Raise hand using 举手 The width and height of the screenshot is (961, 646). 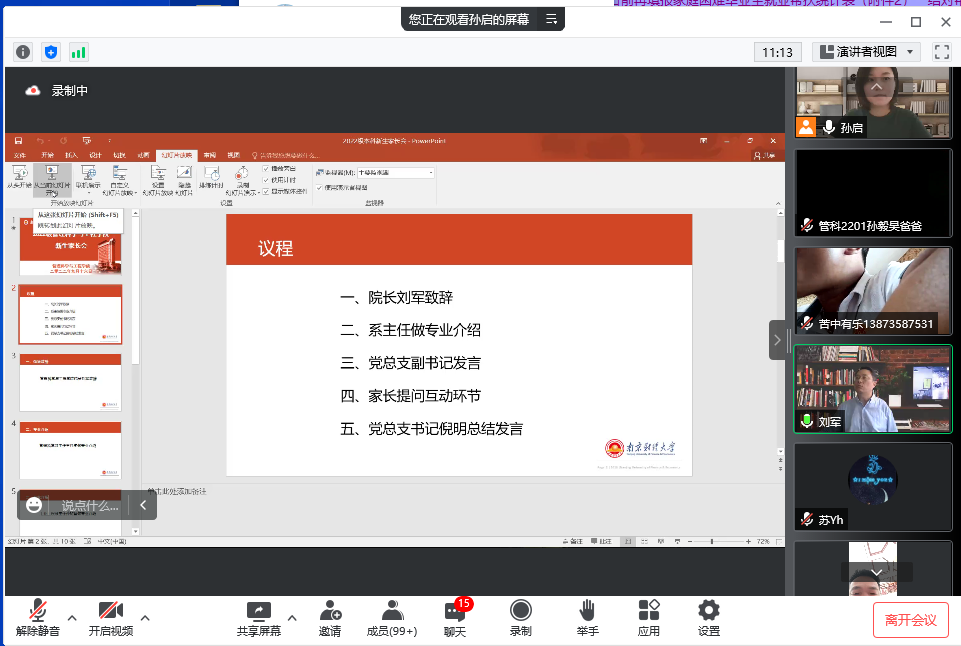(x=588, y=617)
